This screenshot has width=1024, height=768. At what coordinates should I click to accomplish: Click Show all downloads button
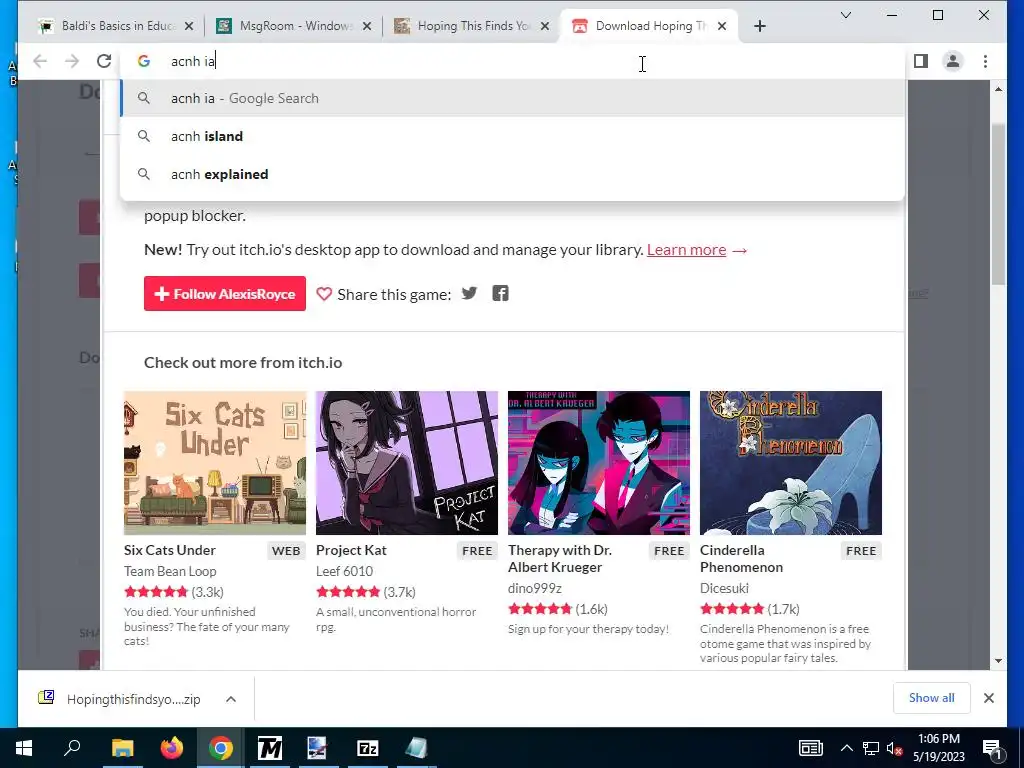(x=931, y=698)
